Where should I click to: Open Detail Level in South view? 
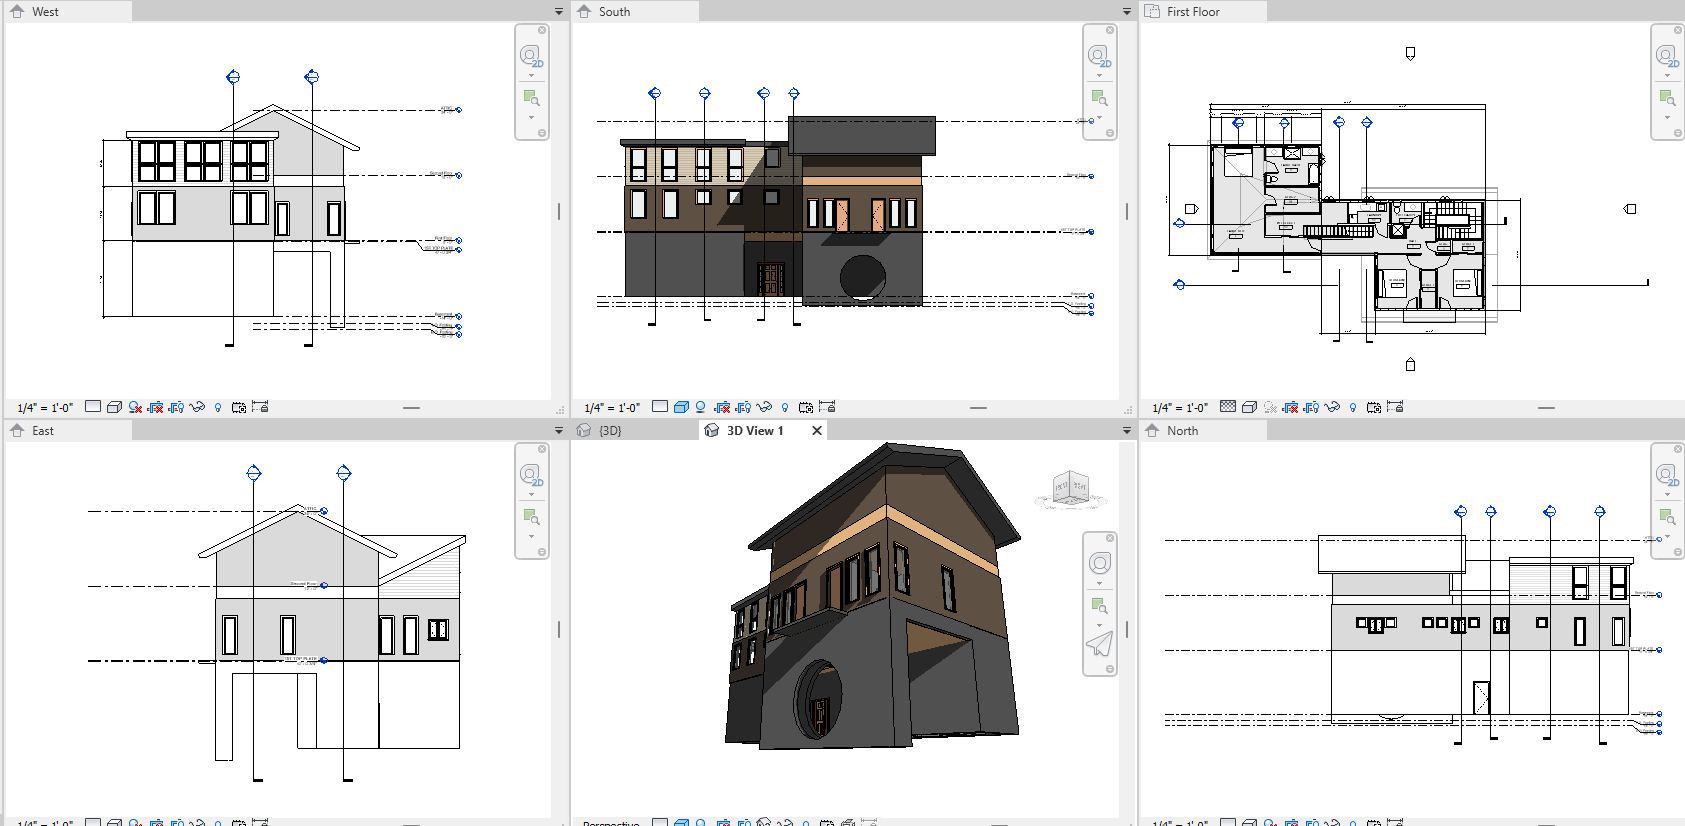(x=660, y=407)
